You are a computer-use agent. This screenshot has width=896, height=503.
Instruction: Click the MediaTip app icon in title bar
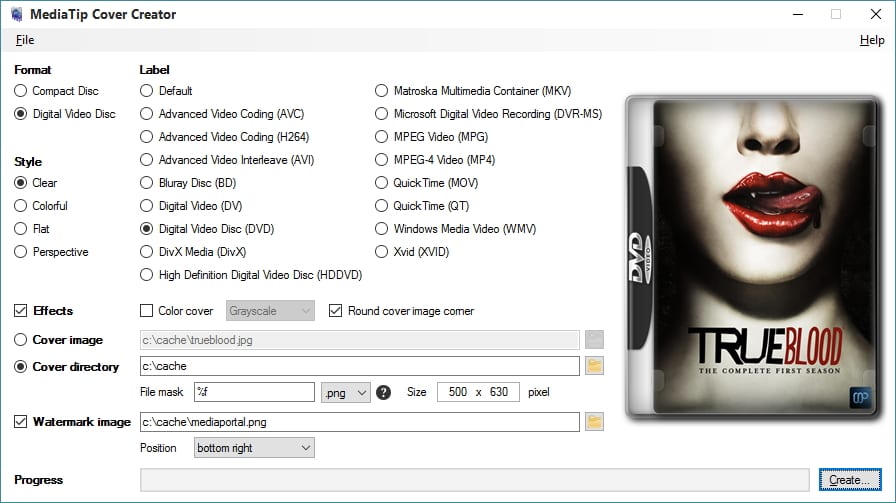pyautogui.click(x=16, y=14)
